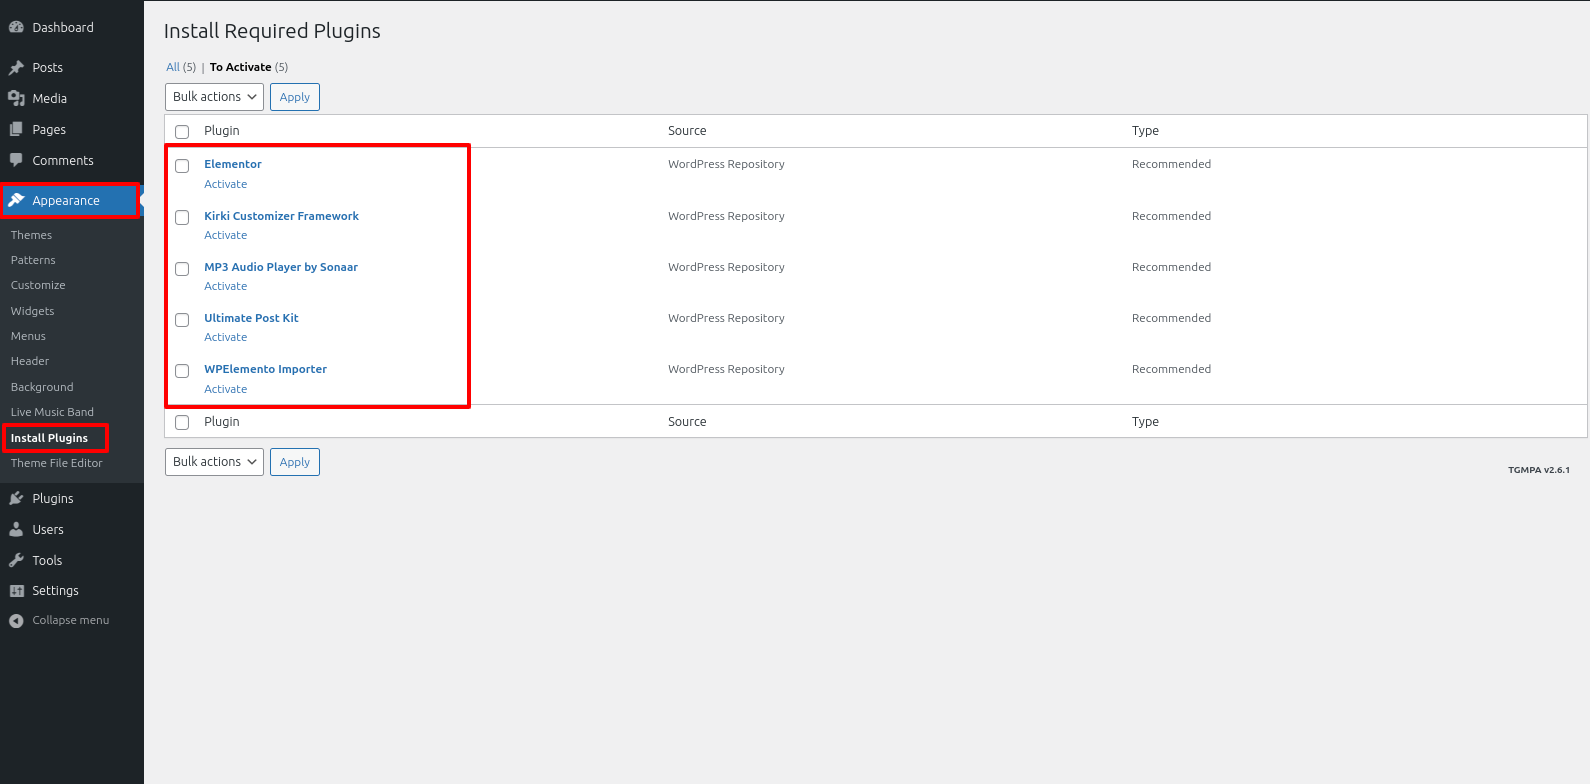Open the Users menu label
This screenshot has height=784, width=1590.
tap(48, 529)
